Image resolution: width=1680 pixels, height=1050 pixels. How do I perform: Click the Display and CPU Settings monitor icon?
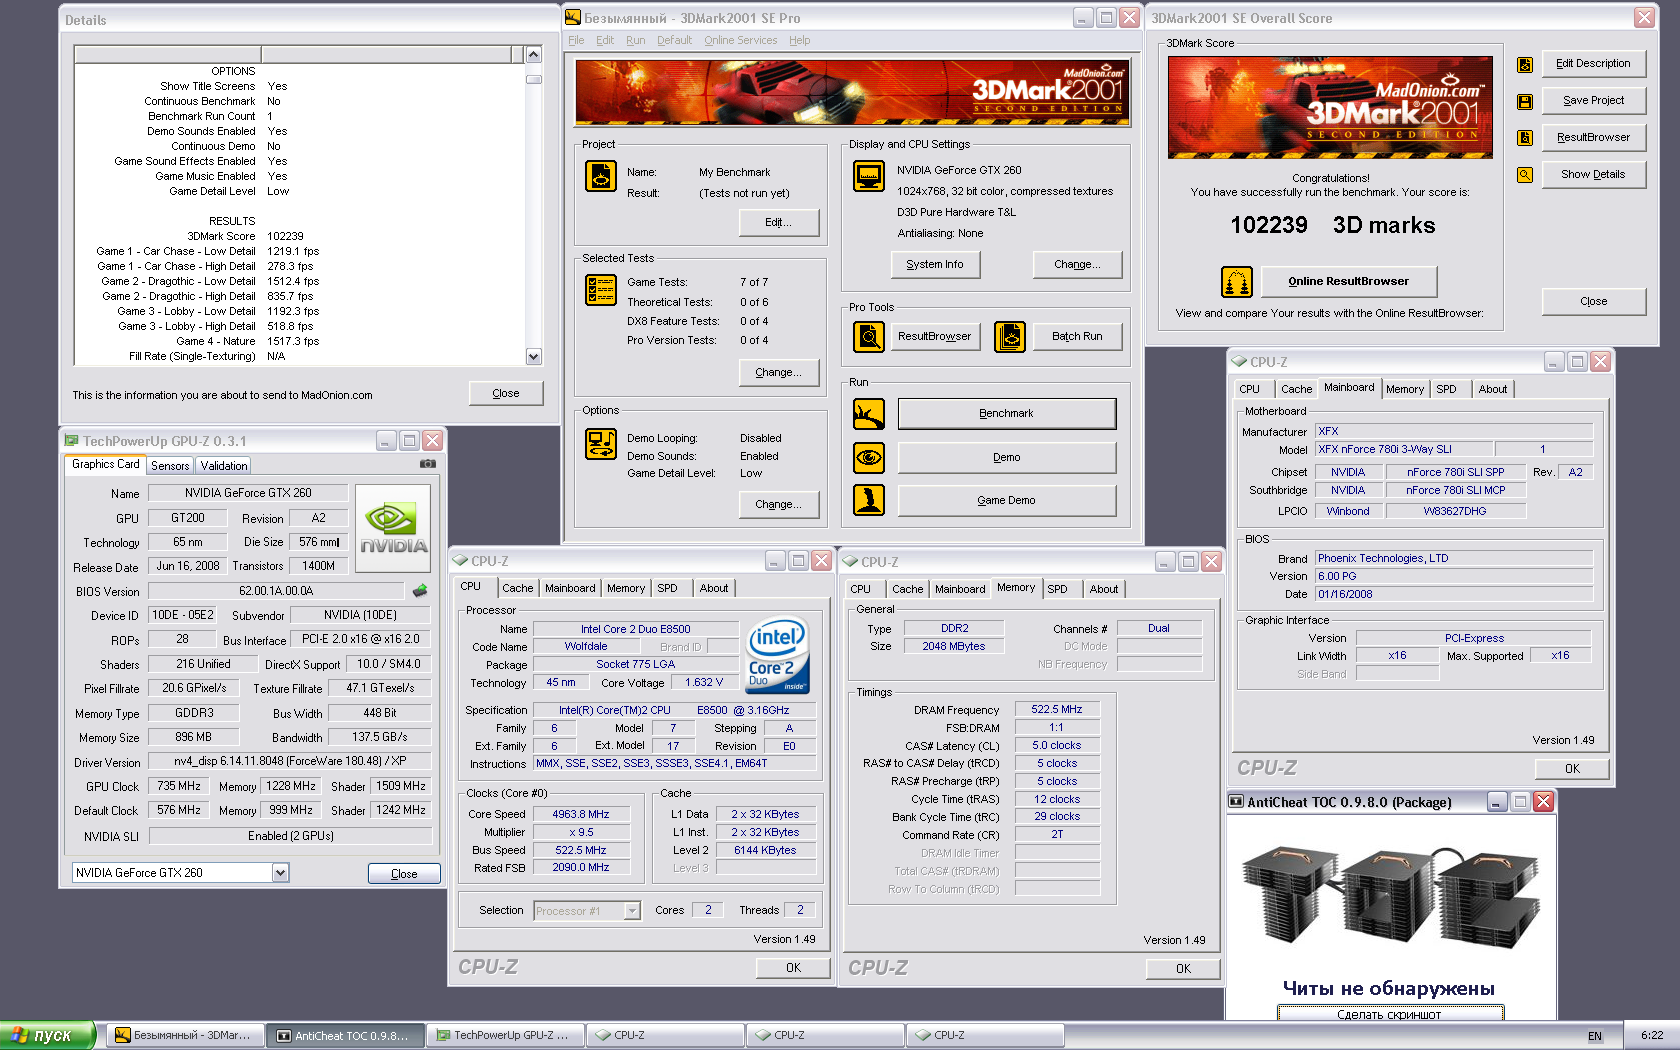point(869,176)
